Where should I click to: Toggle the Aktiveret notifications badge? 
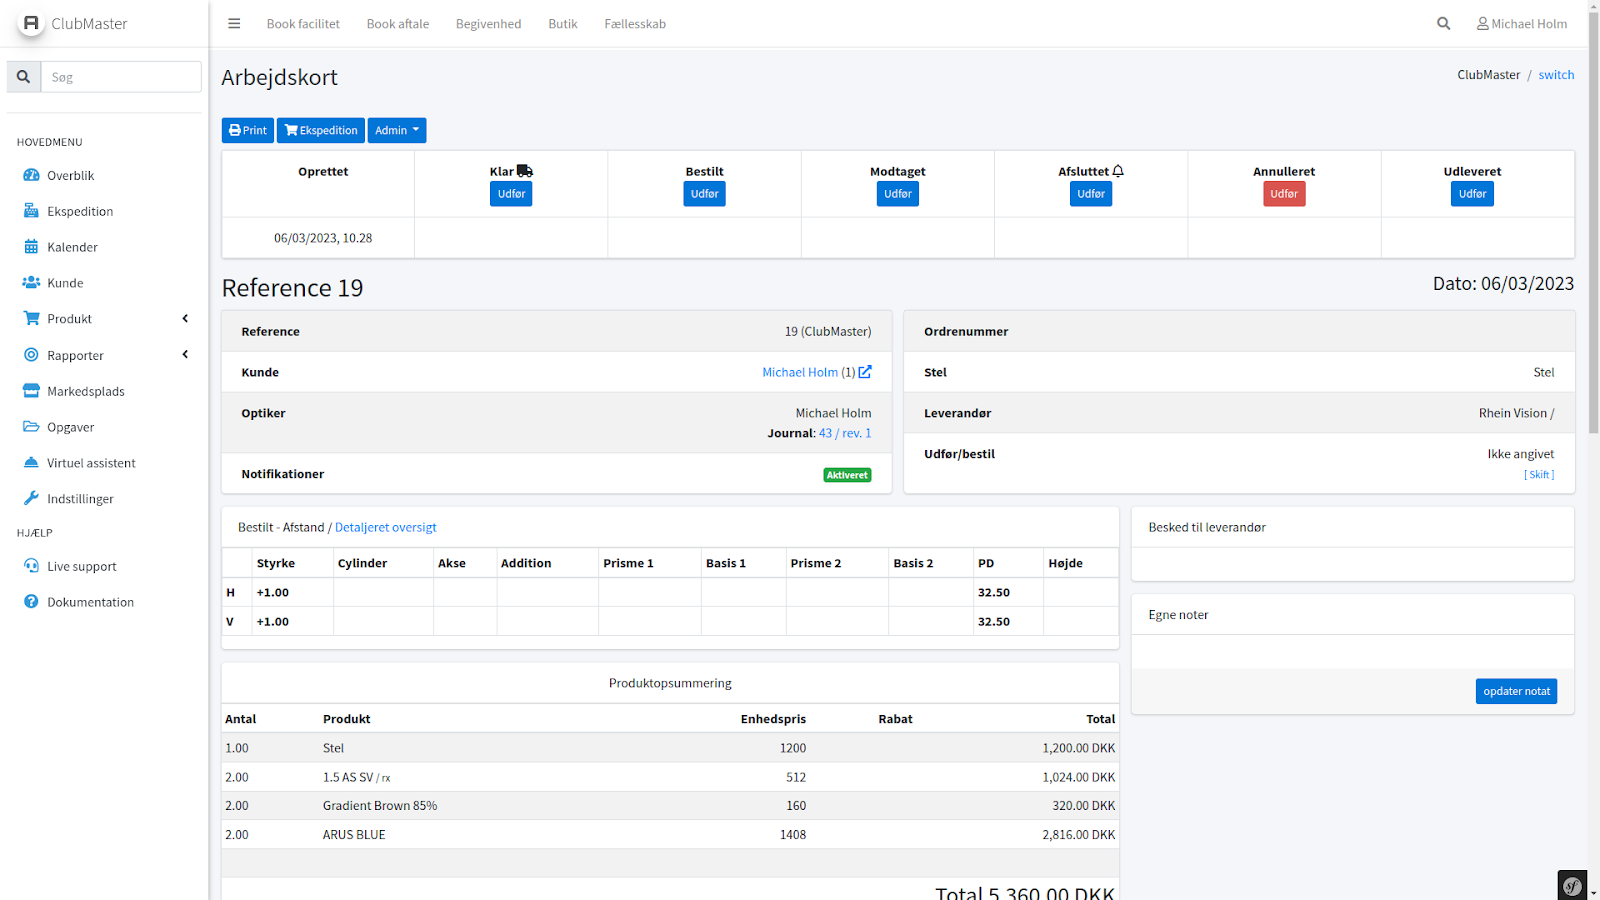tap(846, 475)
